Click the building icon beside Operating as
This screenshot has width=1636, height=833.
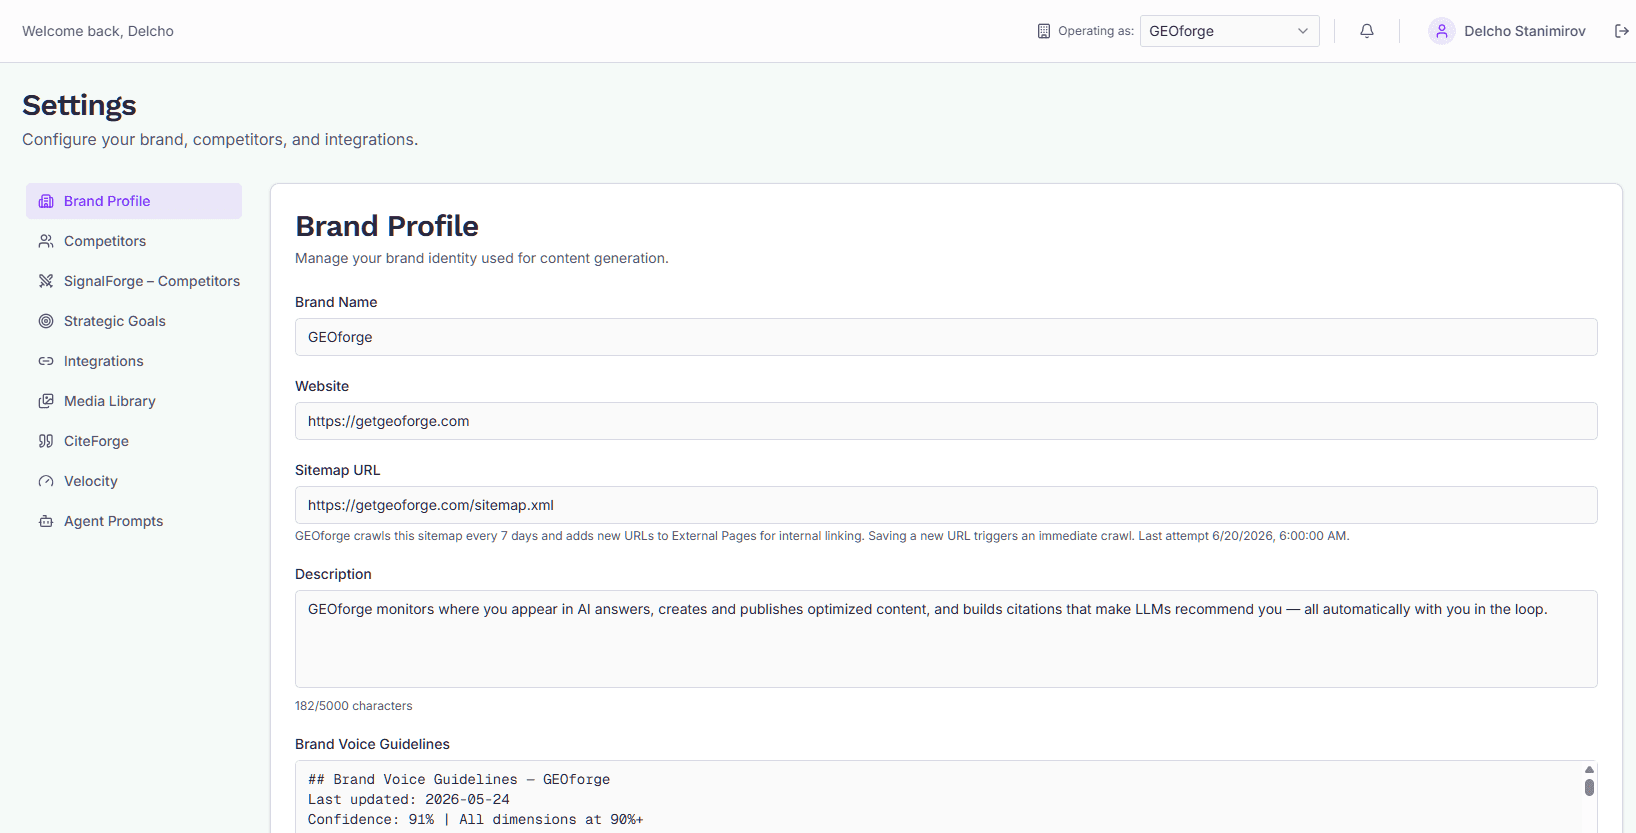pyautogui.click(x=1044, y=31)
